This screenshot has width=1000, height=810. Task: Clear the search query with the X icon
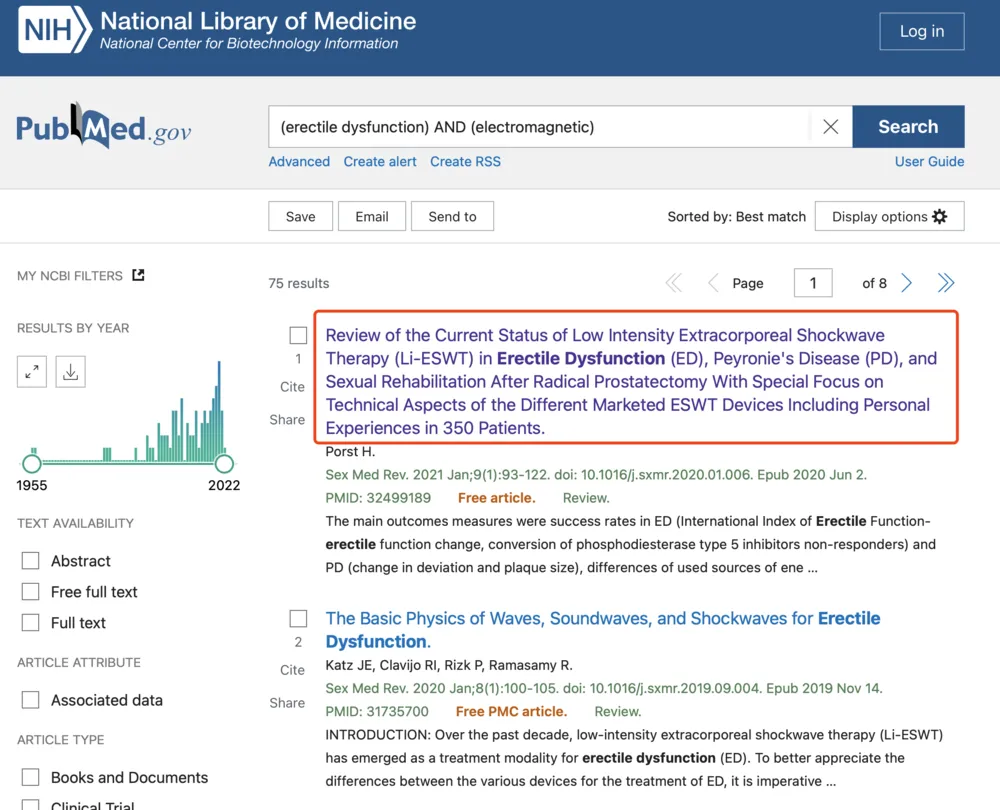(830, 127)
